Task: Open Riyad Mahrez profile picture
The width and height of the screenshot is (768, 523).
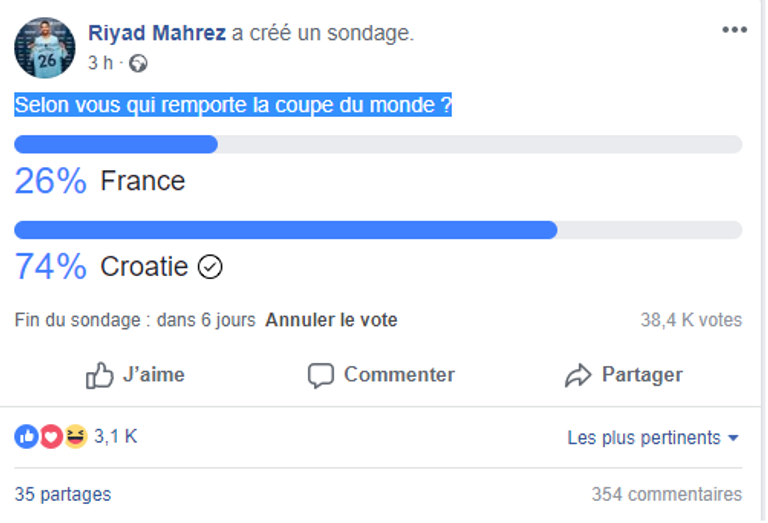Action: [x=44, y=47]
